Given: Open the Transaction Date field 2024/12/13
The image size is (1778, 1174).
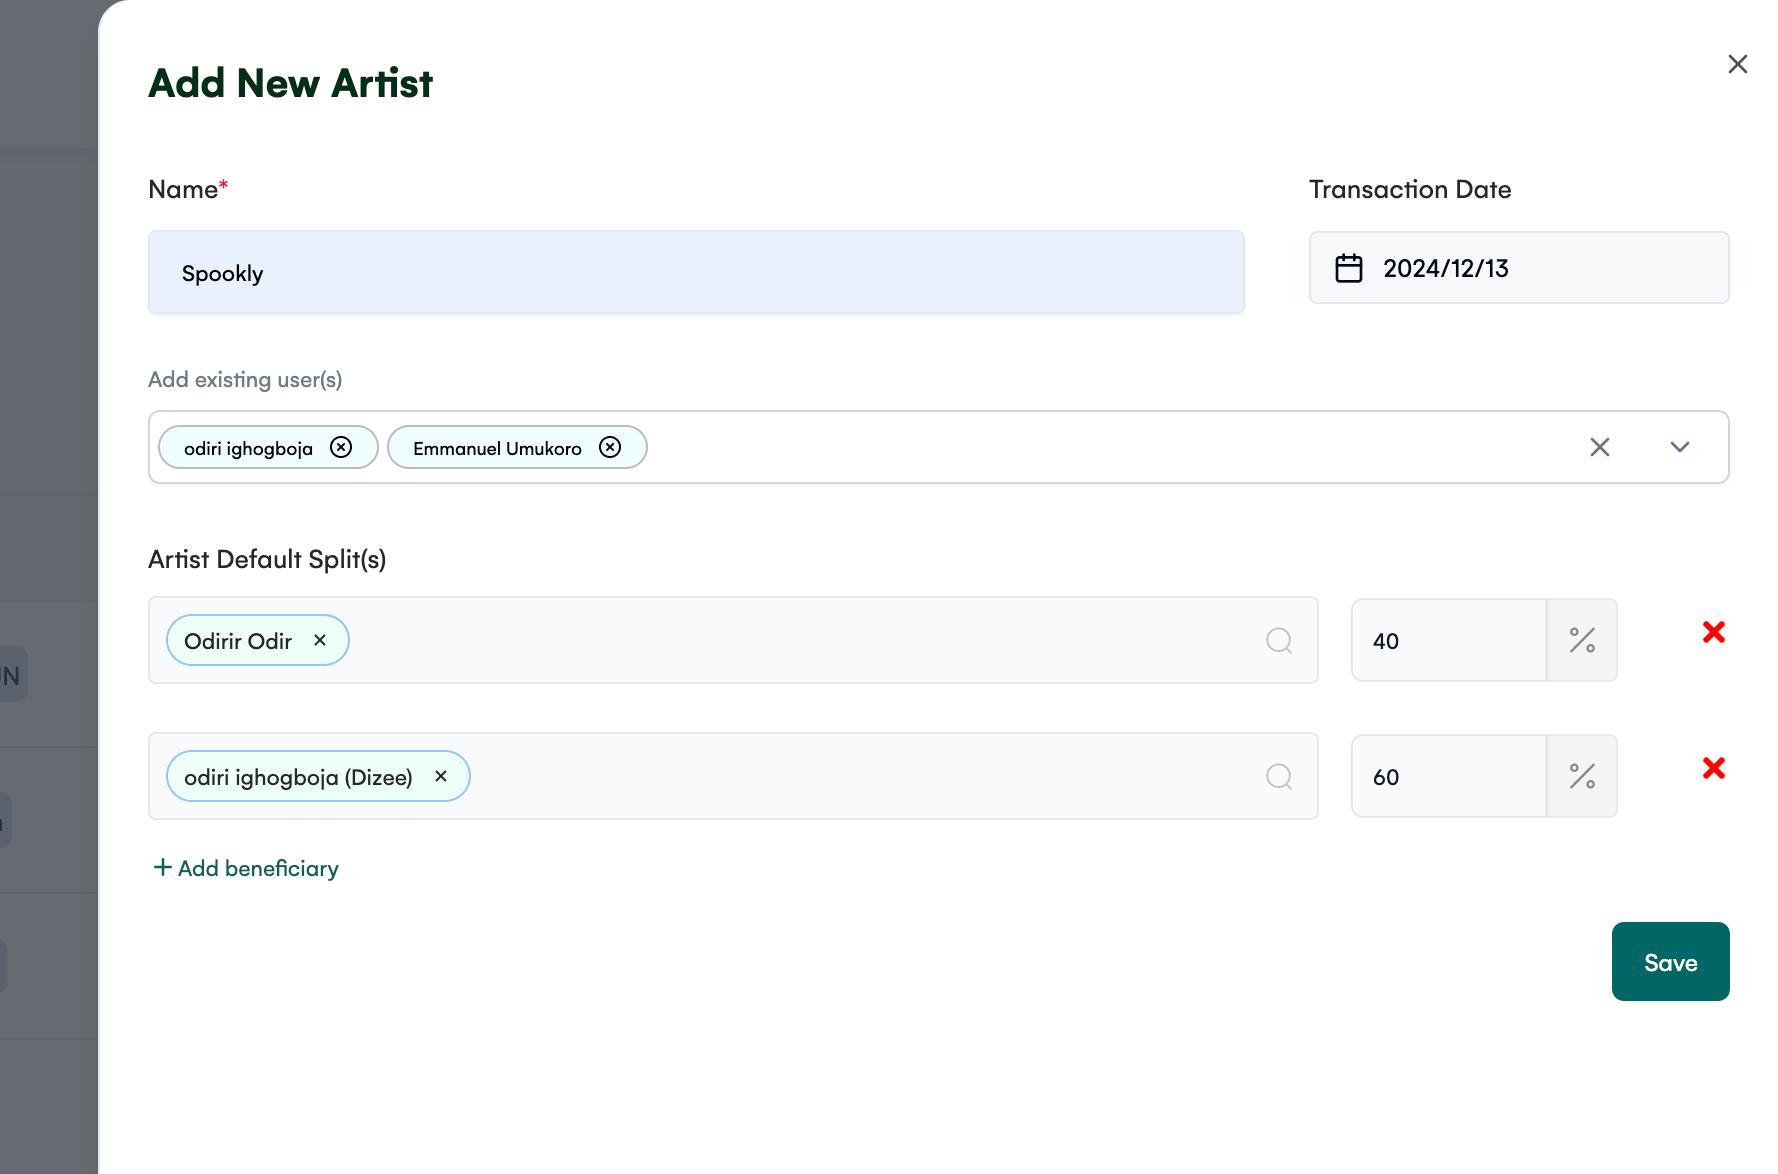Looking at the screenshot, I should point(1519,268).
